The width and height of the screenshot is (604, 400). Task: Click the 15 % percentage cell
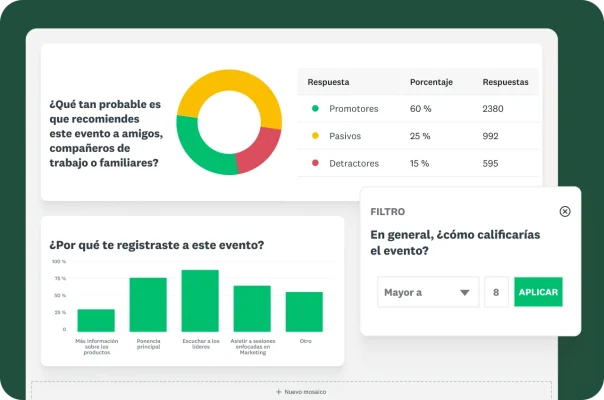(x=419, y=163)
